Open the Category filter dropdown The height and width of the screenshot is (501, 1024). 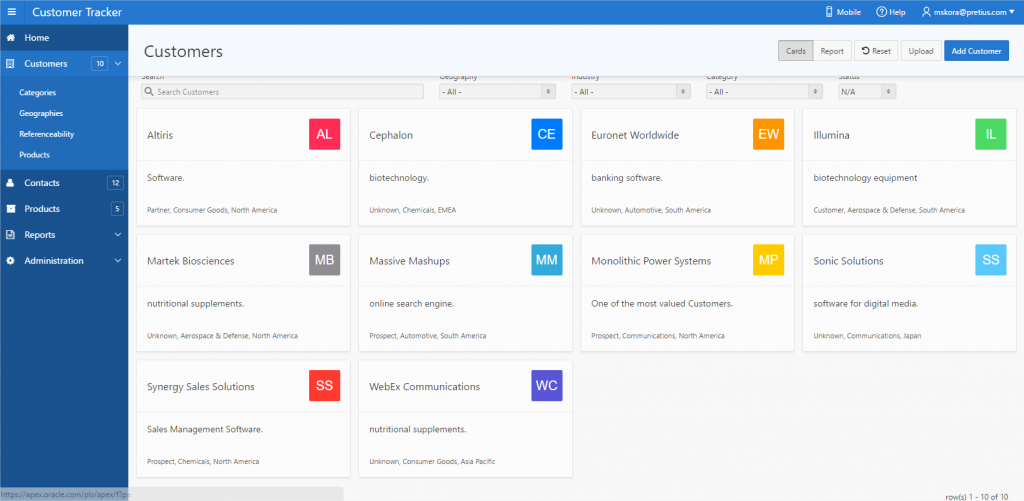[764, 92]
